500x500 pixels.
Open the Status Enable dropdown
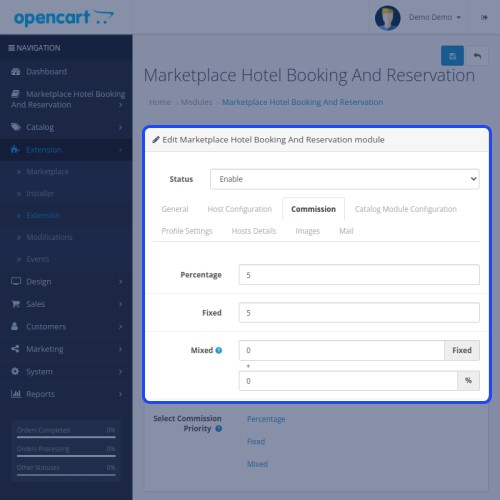pos(345,179)
